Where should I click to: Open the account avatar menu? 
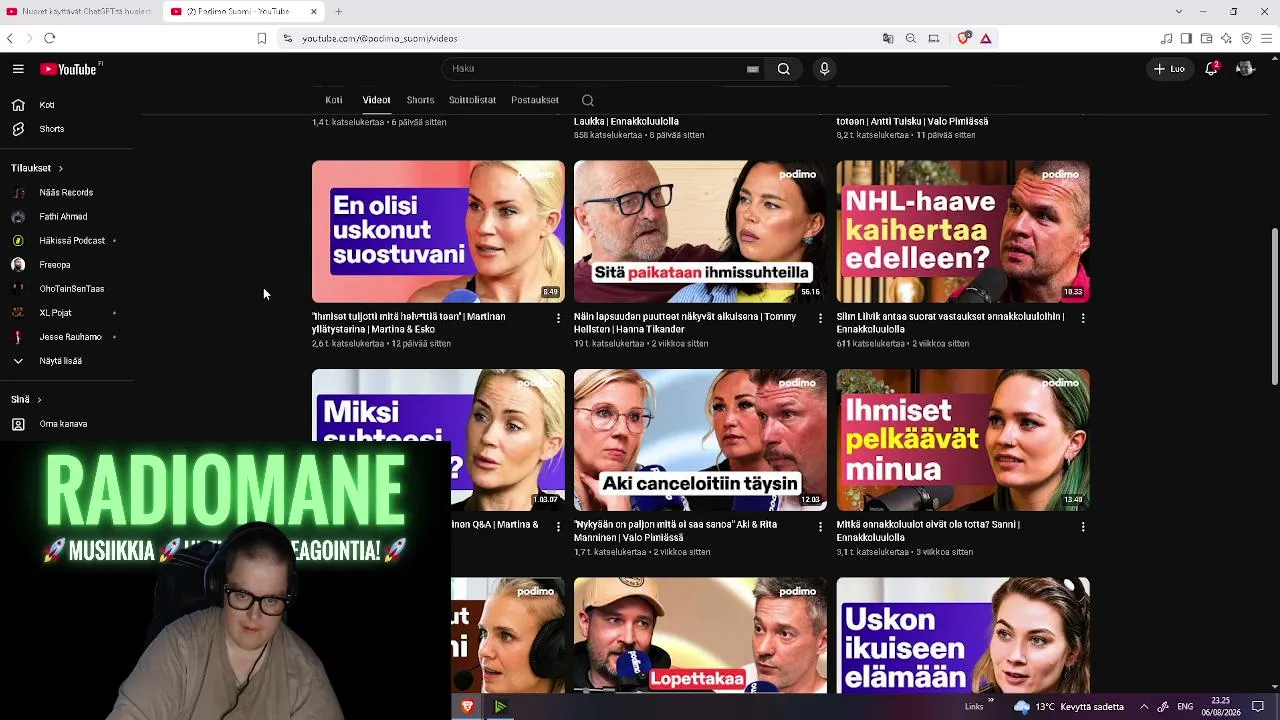click(x=1245, y=69)
